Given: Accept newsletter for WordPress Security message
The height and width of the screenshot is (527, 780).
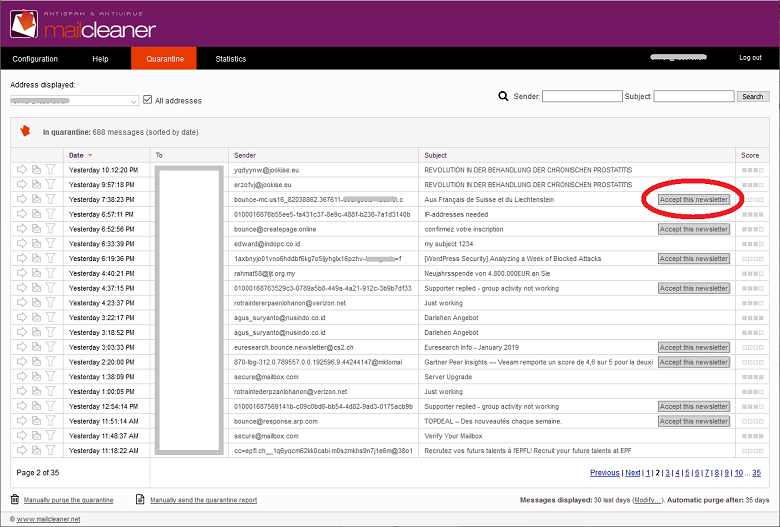Looking at the screenshot, I should (694, 259).
